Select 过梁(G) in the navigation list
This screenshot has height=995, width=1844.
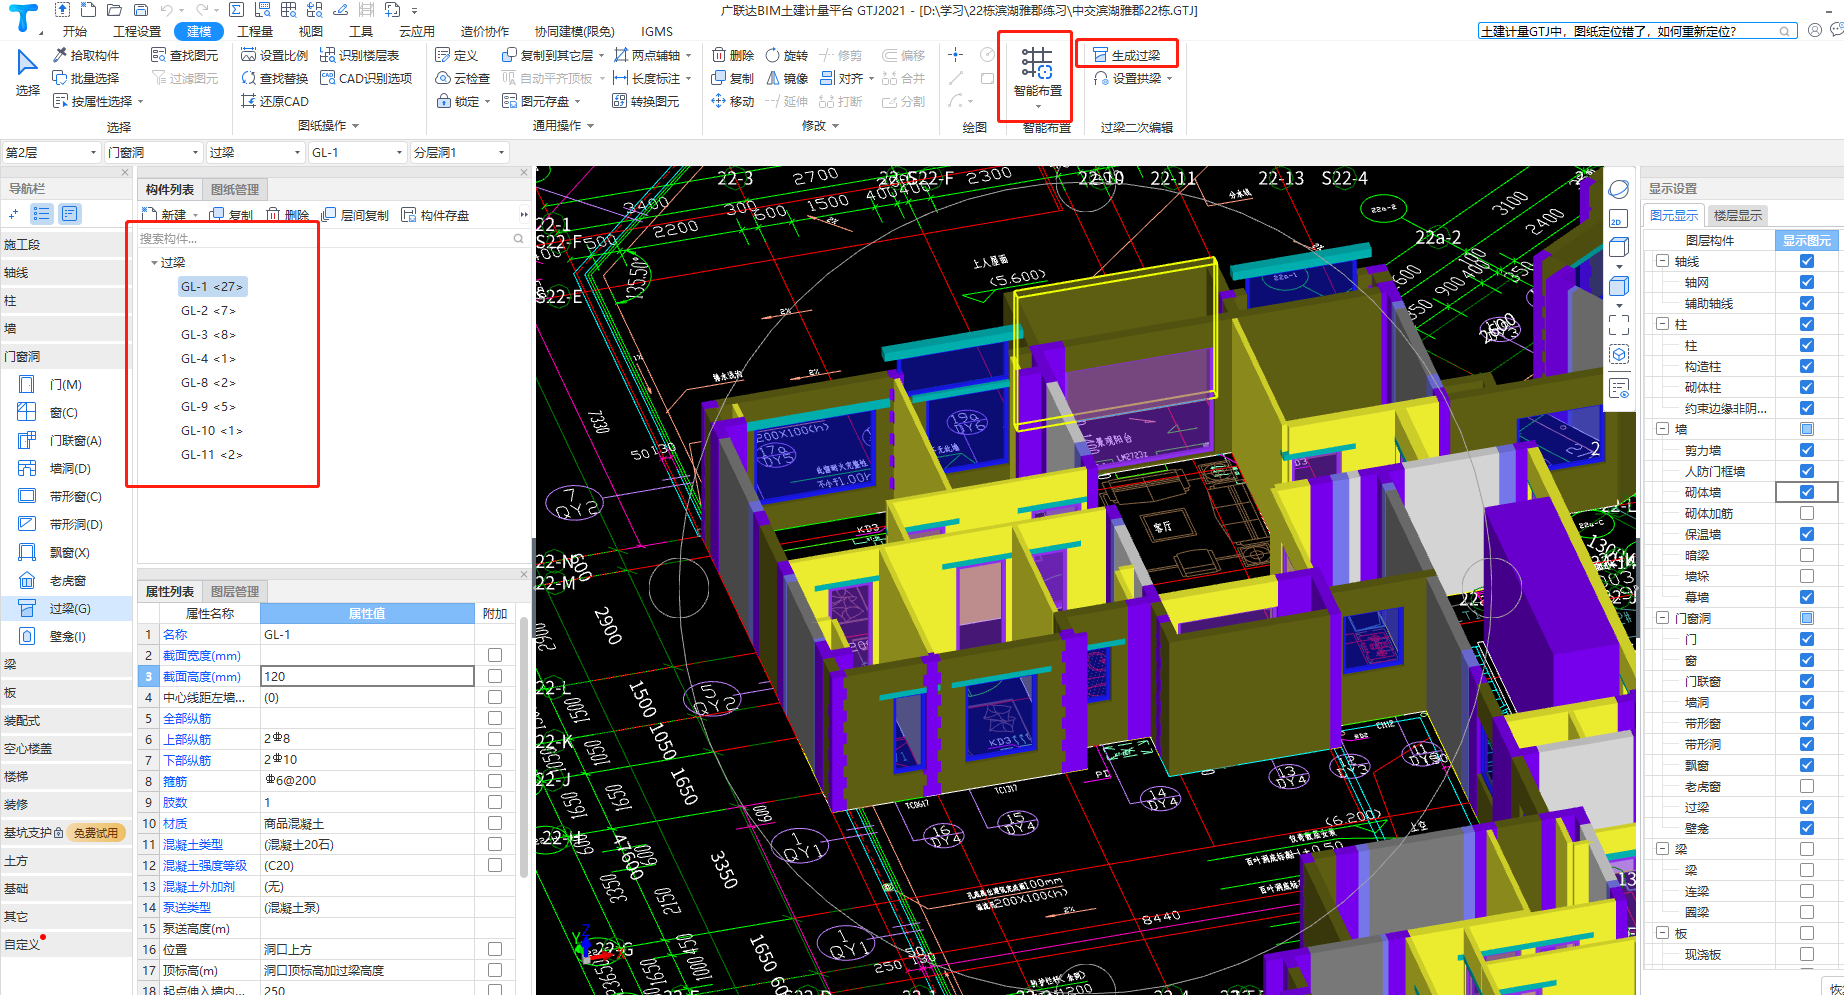point(66,608)
